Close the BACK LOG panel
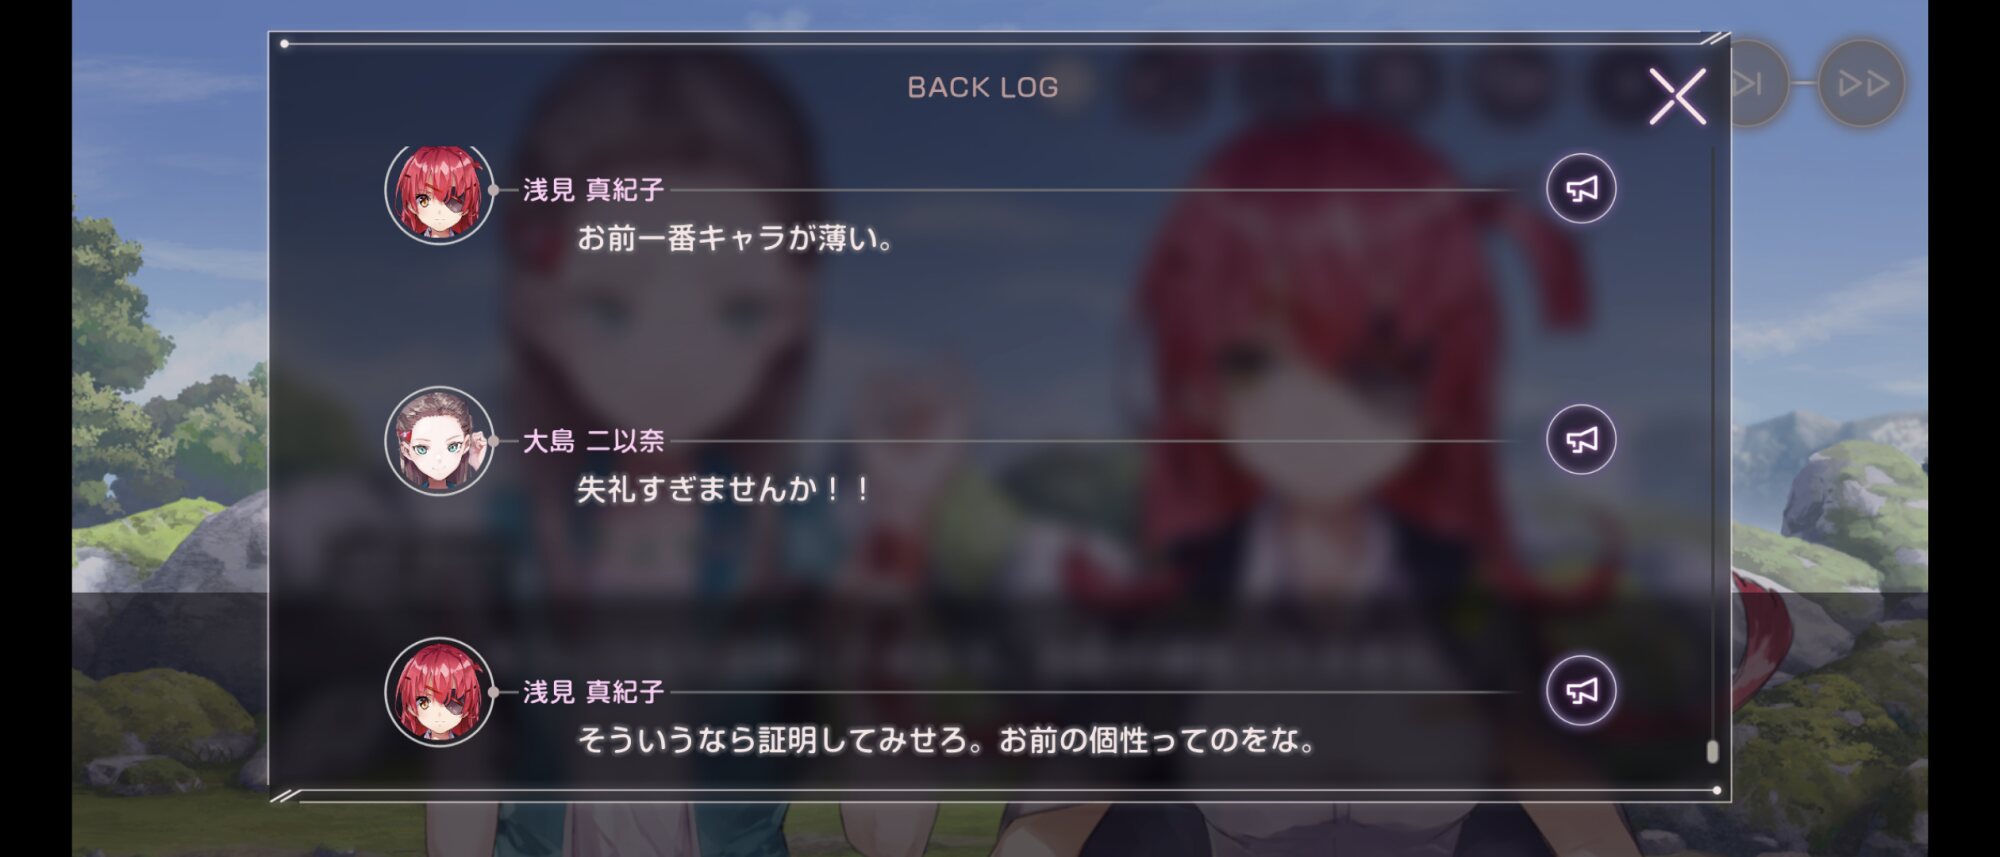 1677,96
